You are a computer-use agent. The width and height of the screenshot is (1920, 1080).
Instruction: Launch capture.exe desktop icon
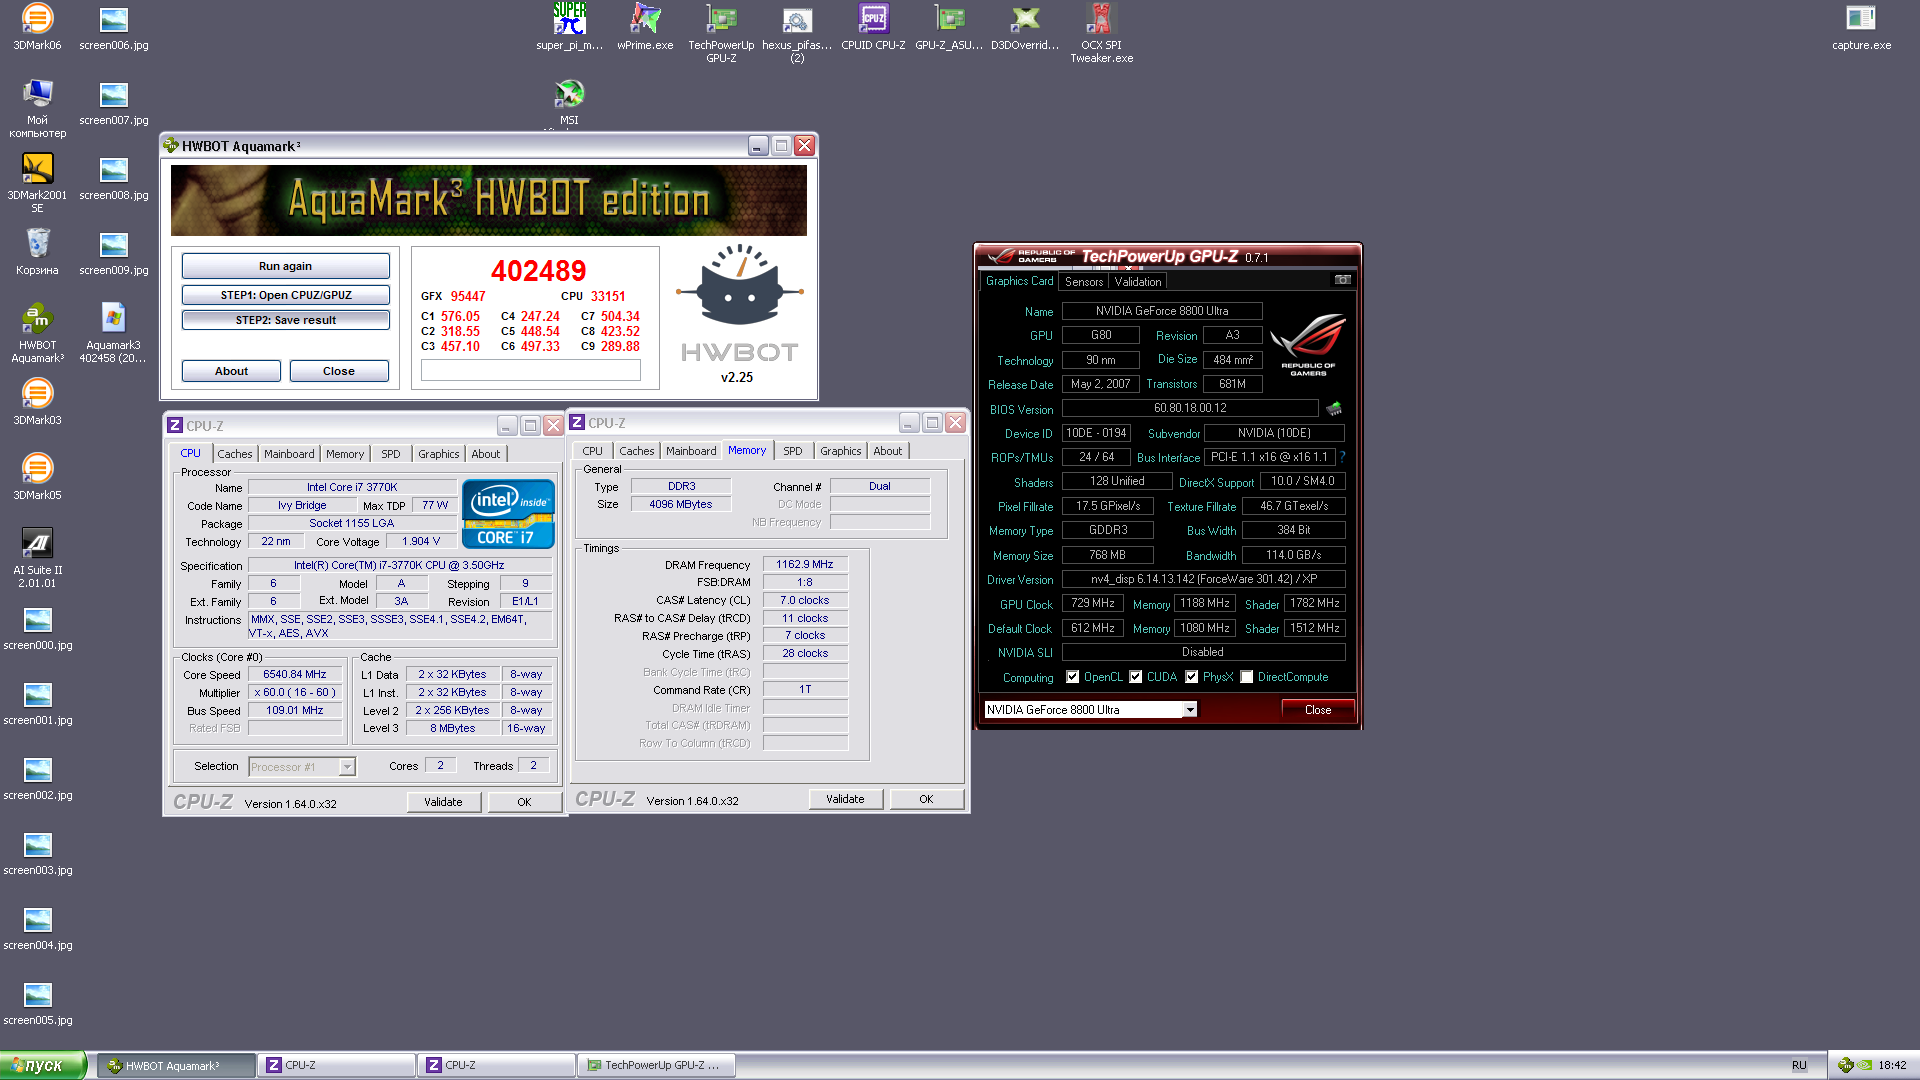[x=1861, y=27]
